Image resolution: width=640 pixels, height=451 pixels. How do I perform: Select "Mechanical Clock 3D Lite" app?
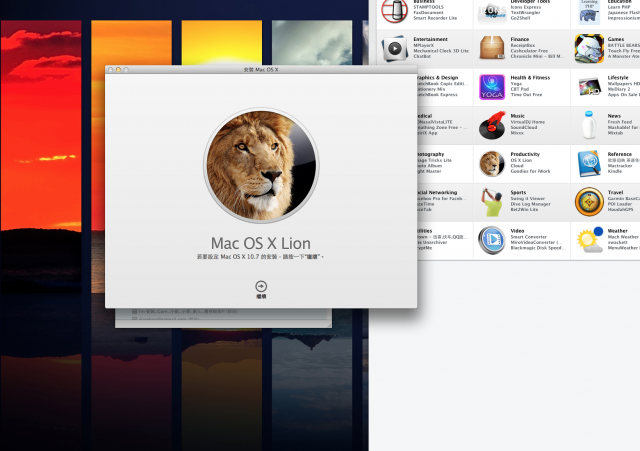(x=441, y=51)
